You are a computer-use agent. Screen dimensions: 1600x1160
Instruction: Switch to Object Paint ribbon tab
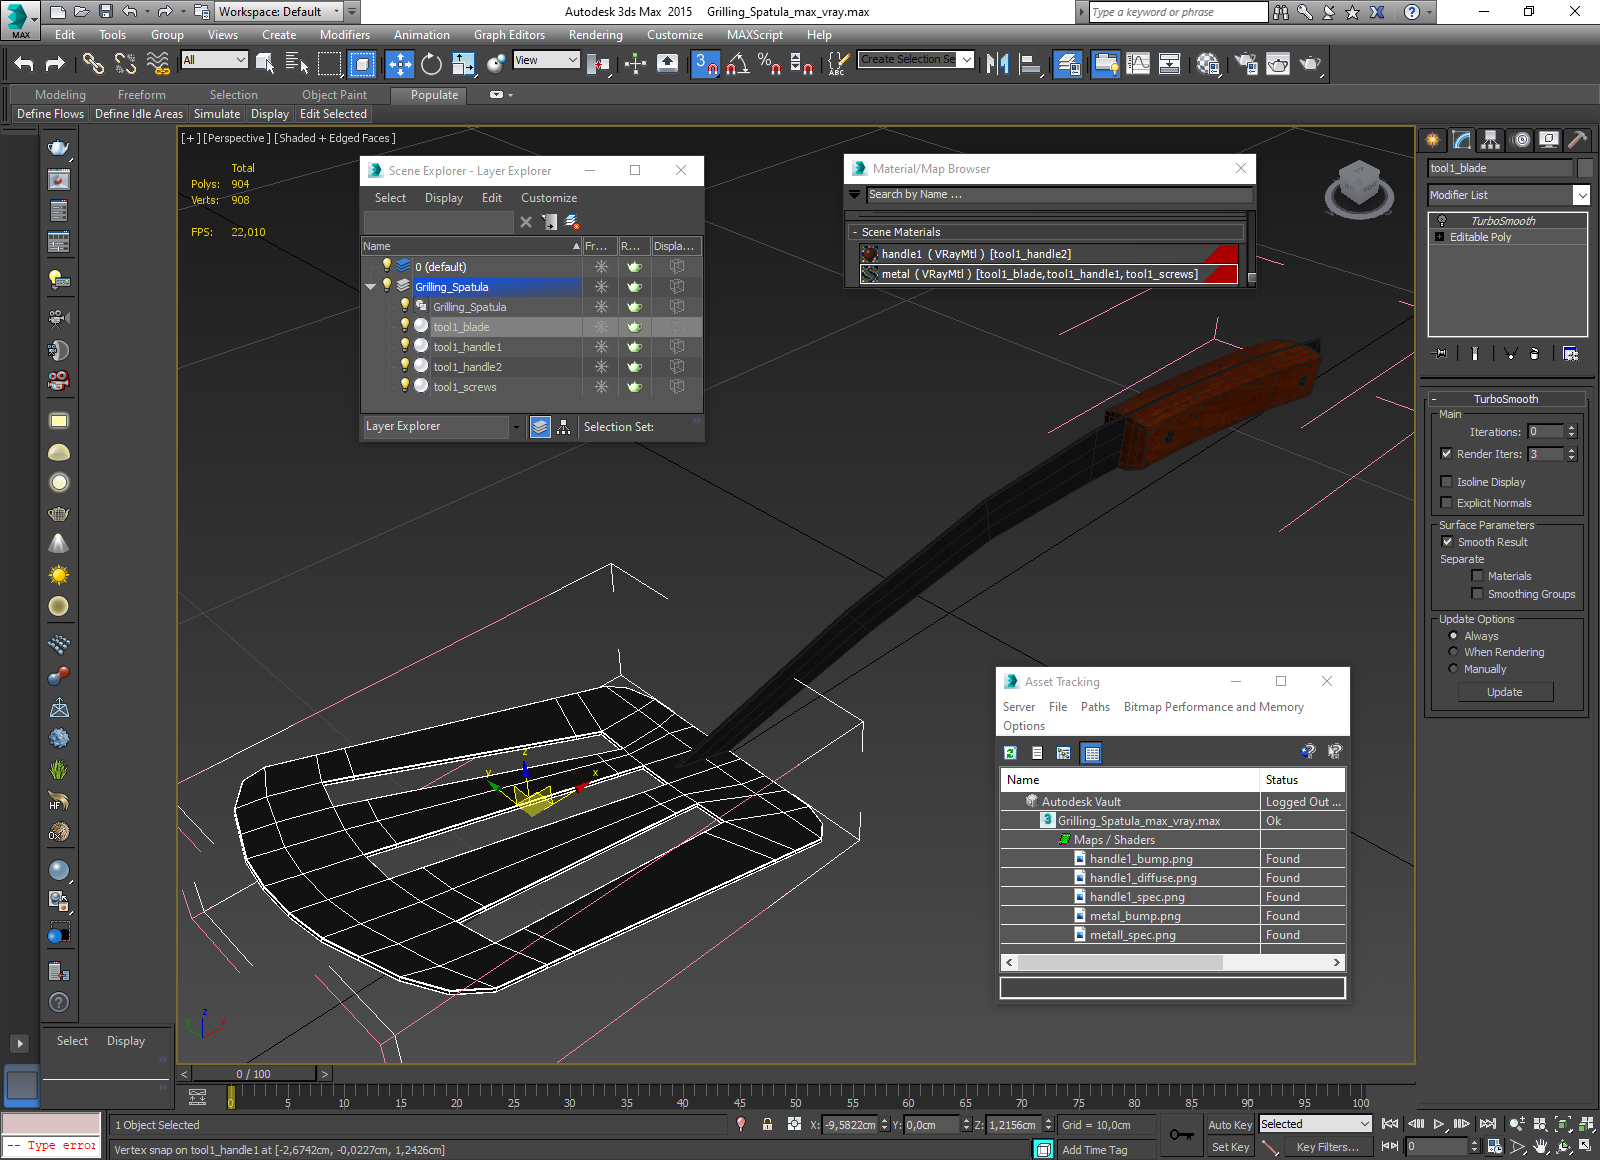[334, 95]
